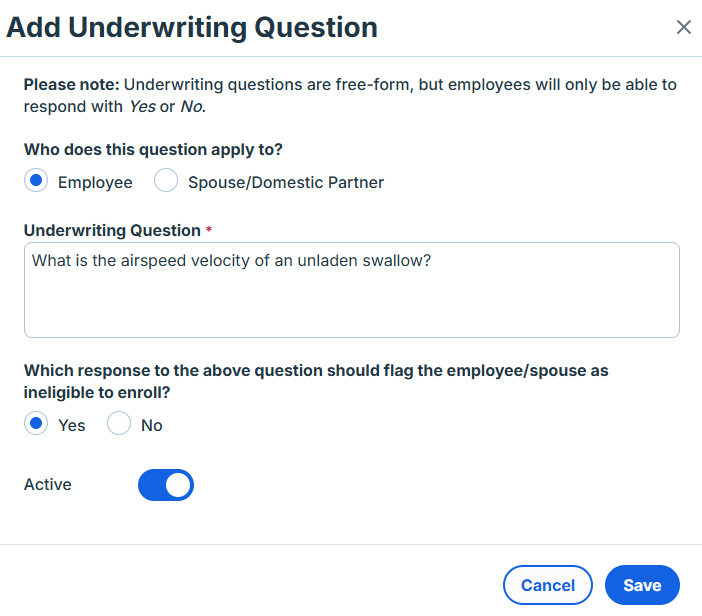Click the "Spouse/Domestic Partner" label text
This screenshot has width=702, height=616.
(x=286, y=183)
